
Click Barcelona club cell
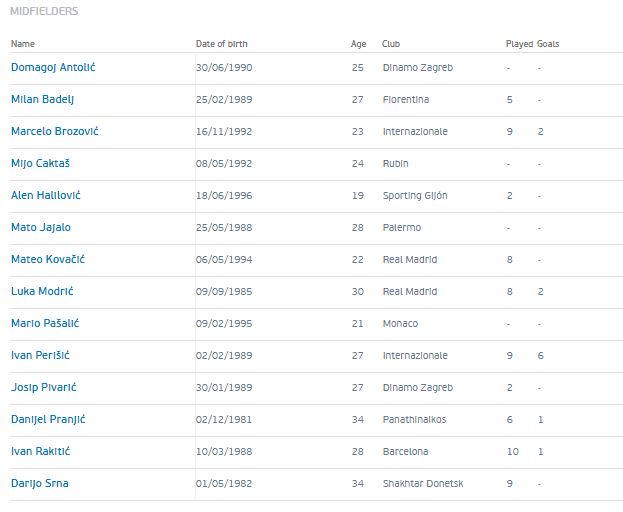pyautogui.click(x=405, y=452)
